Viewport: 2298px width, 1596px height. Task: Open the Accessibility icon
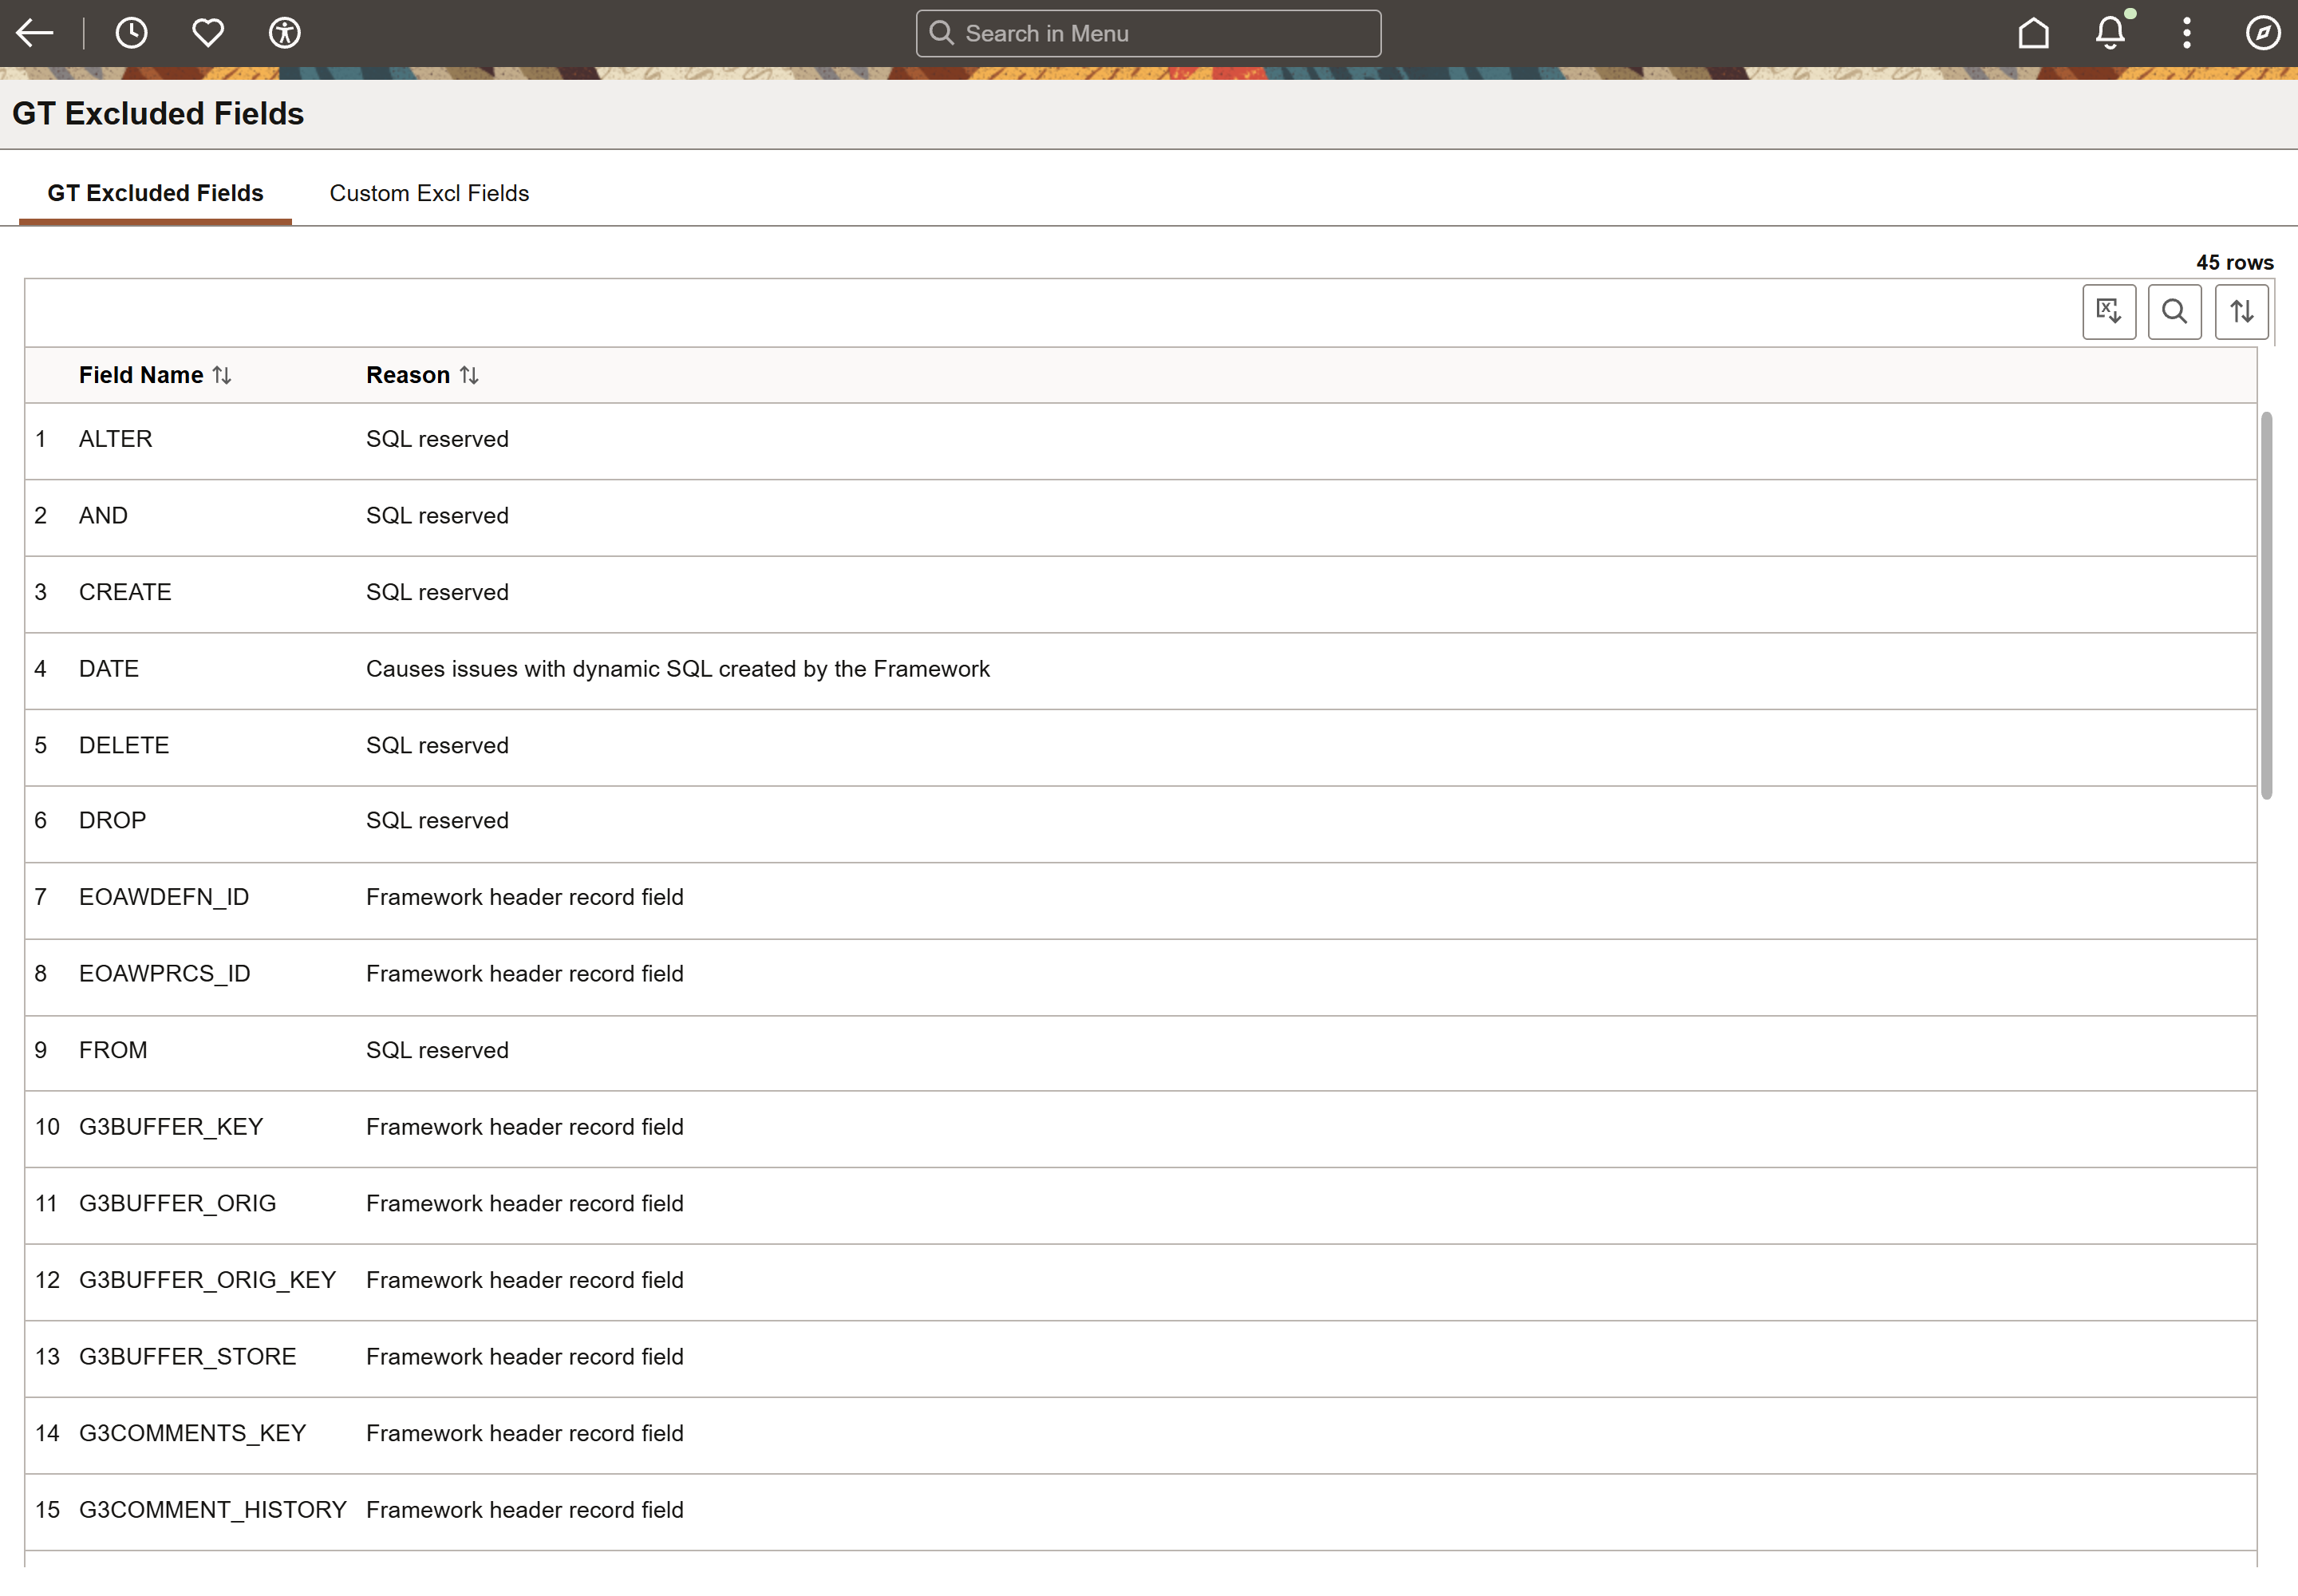(x=285, y=33)
